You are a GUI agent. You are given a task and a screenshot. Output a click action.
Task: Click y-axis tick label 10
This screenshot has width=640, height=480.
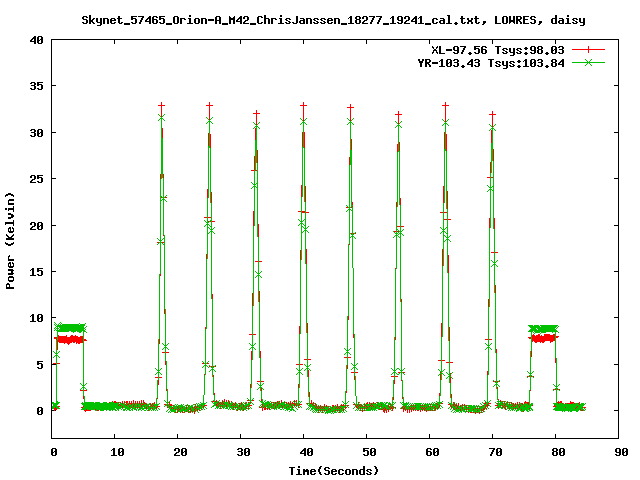click(36, 318)
